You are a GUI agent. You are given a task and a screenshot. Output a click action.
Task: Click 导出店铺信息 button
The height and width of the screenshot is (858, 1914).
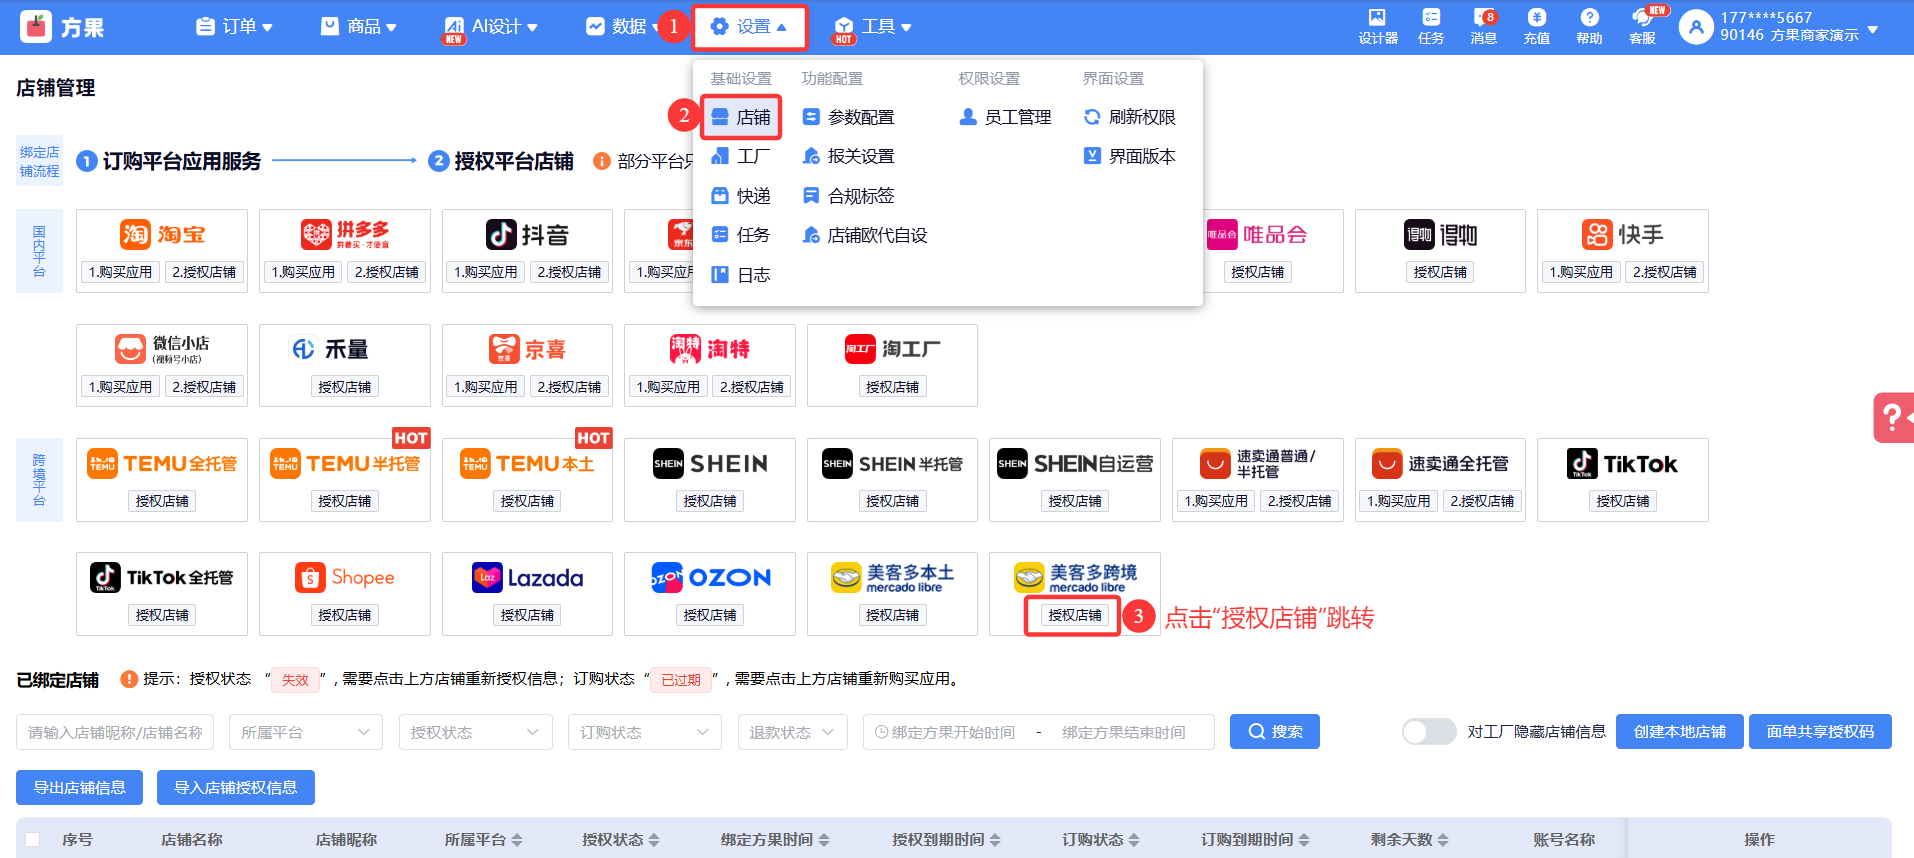click(80, 788)
